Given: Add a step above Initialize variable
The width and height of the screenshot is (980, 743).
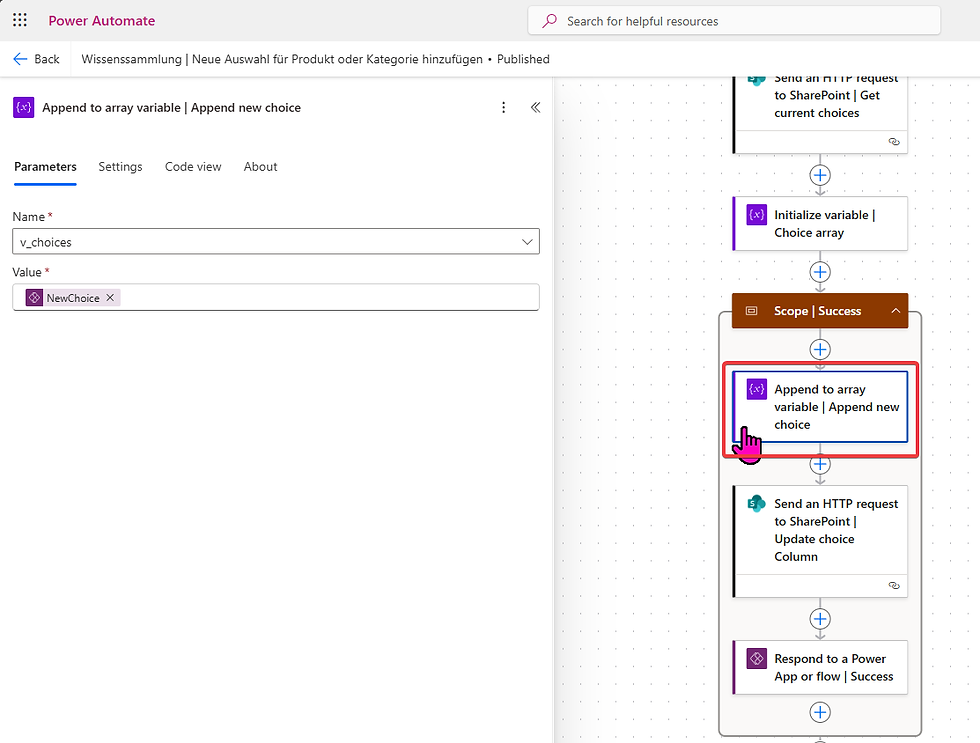Looking at the screenshot, I should (x=820, y=175).
